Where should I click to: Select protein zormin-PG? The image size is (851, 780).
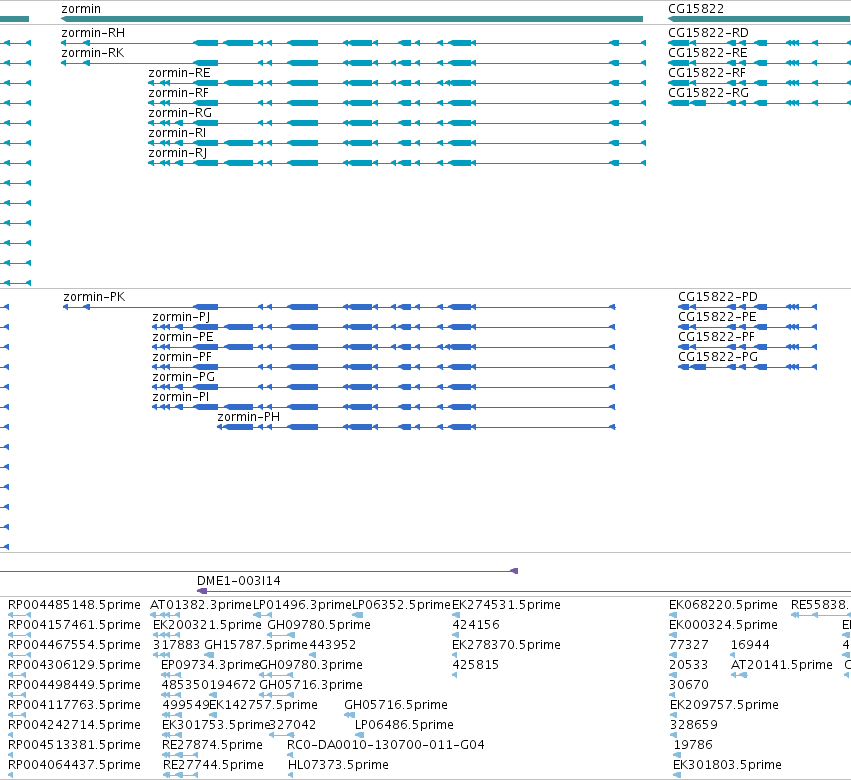pyautogui.click(x=384, y=387)
